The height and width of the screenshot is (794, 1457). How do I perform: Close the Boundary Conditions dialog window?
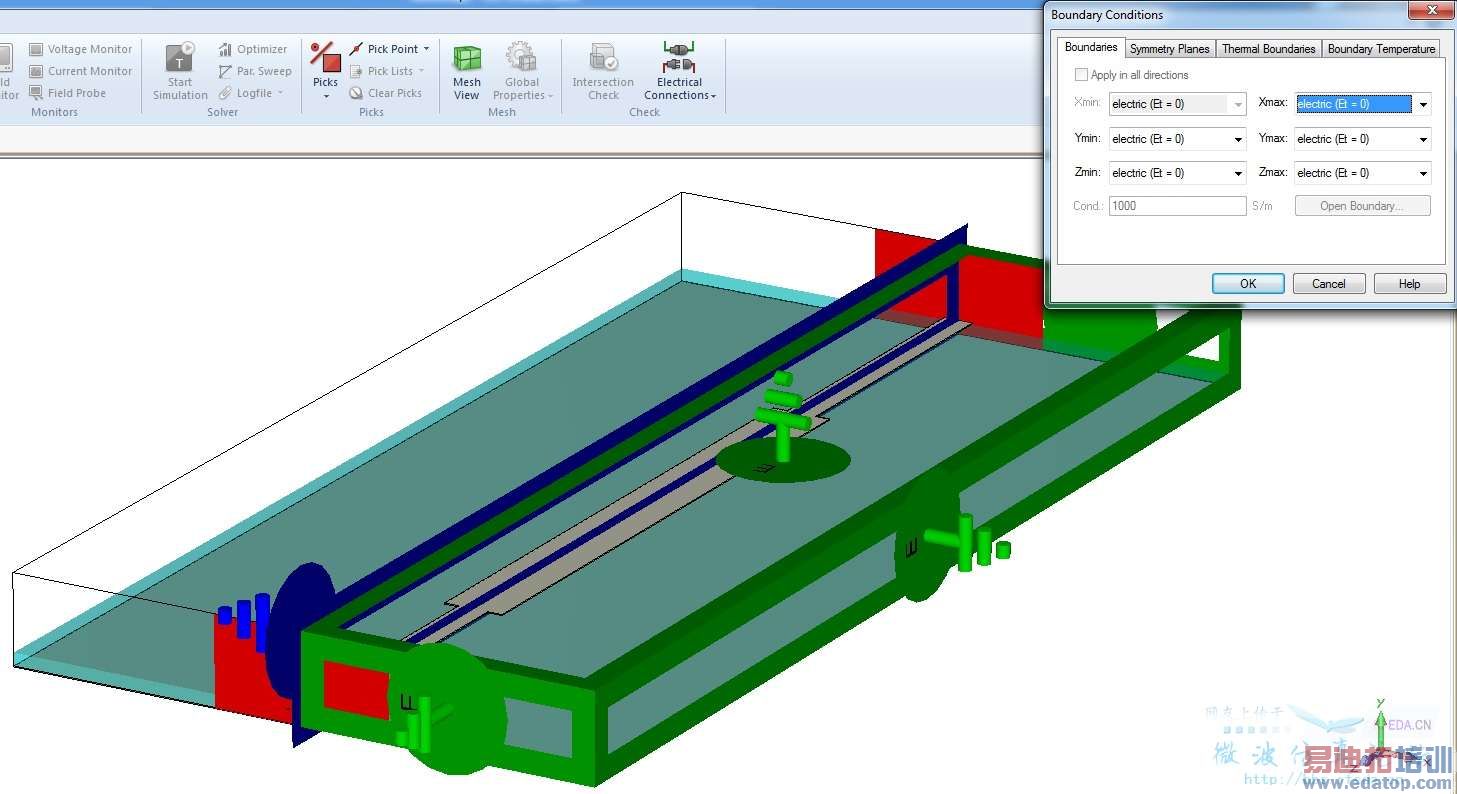[1429, 12]
